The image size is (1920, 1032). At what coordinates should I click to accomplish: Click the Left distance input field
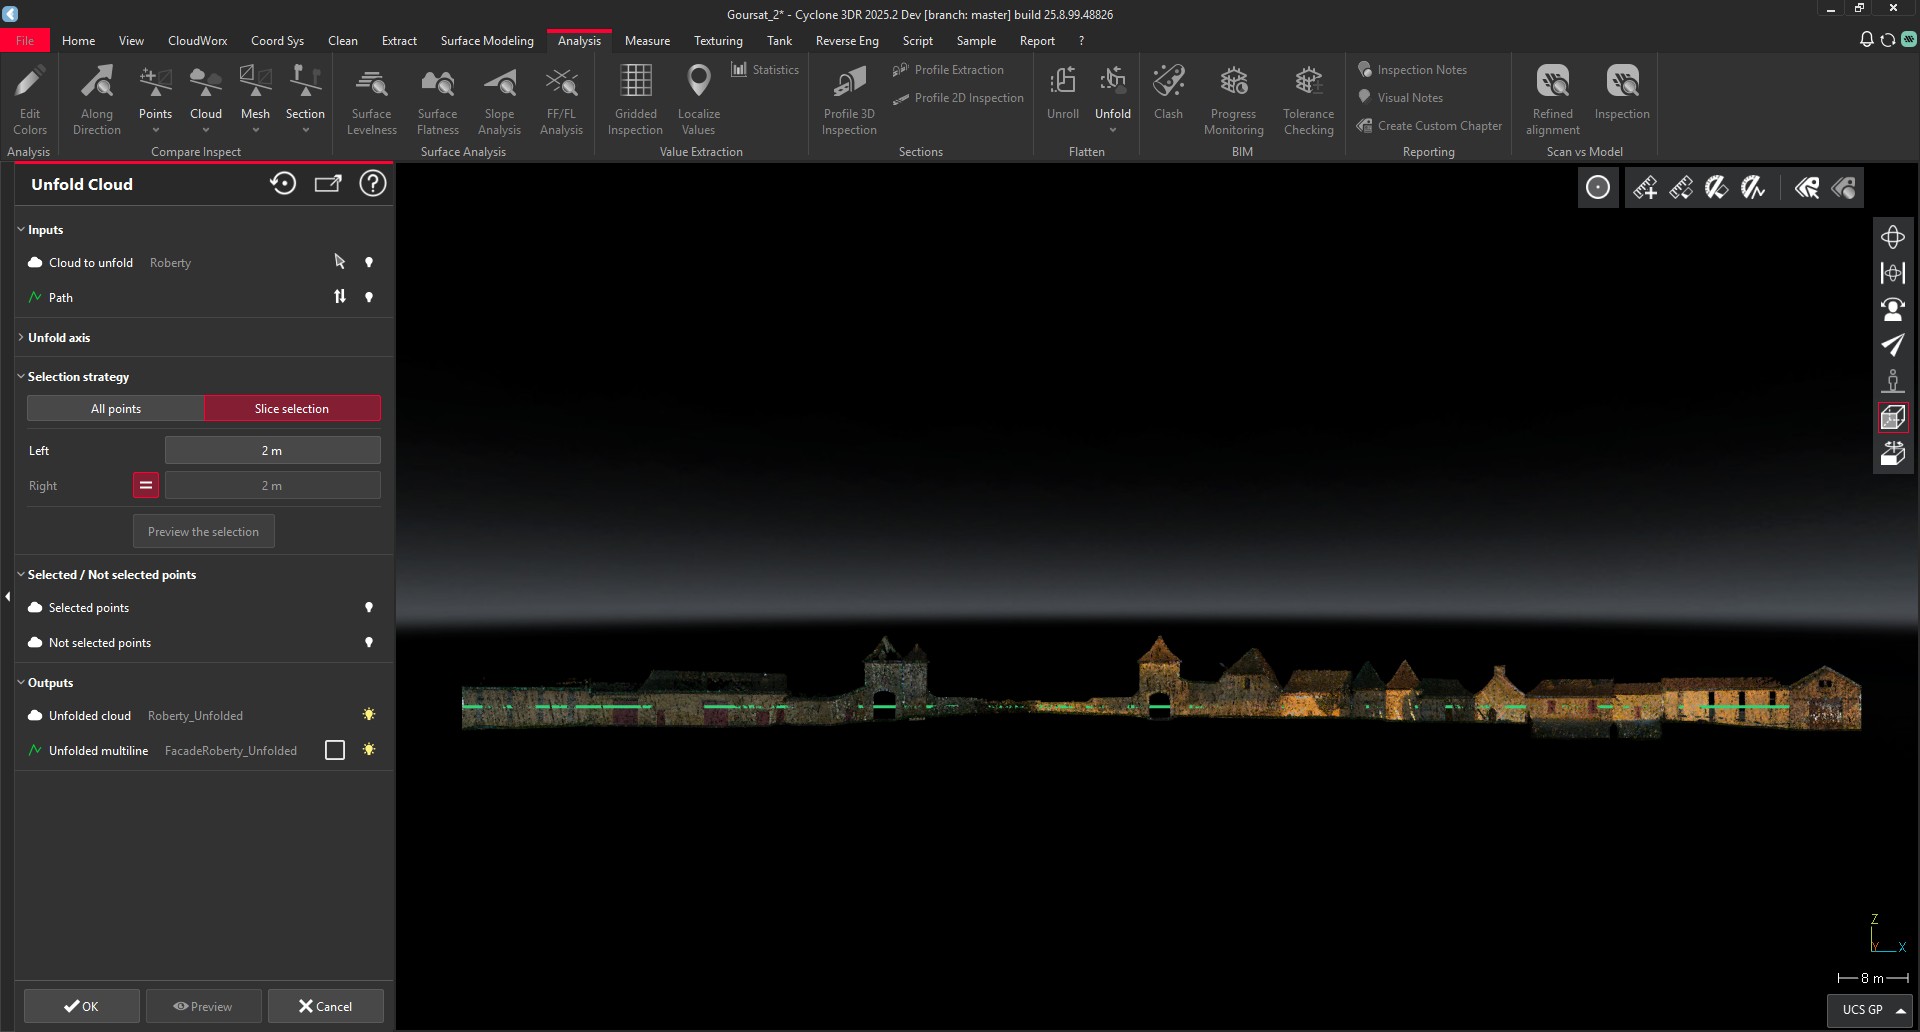click(272, 451)
